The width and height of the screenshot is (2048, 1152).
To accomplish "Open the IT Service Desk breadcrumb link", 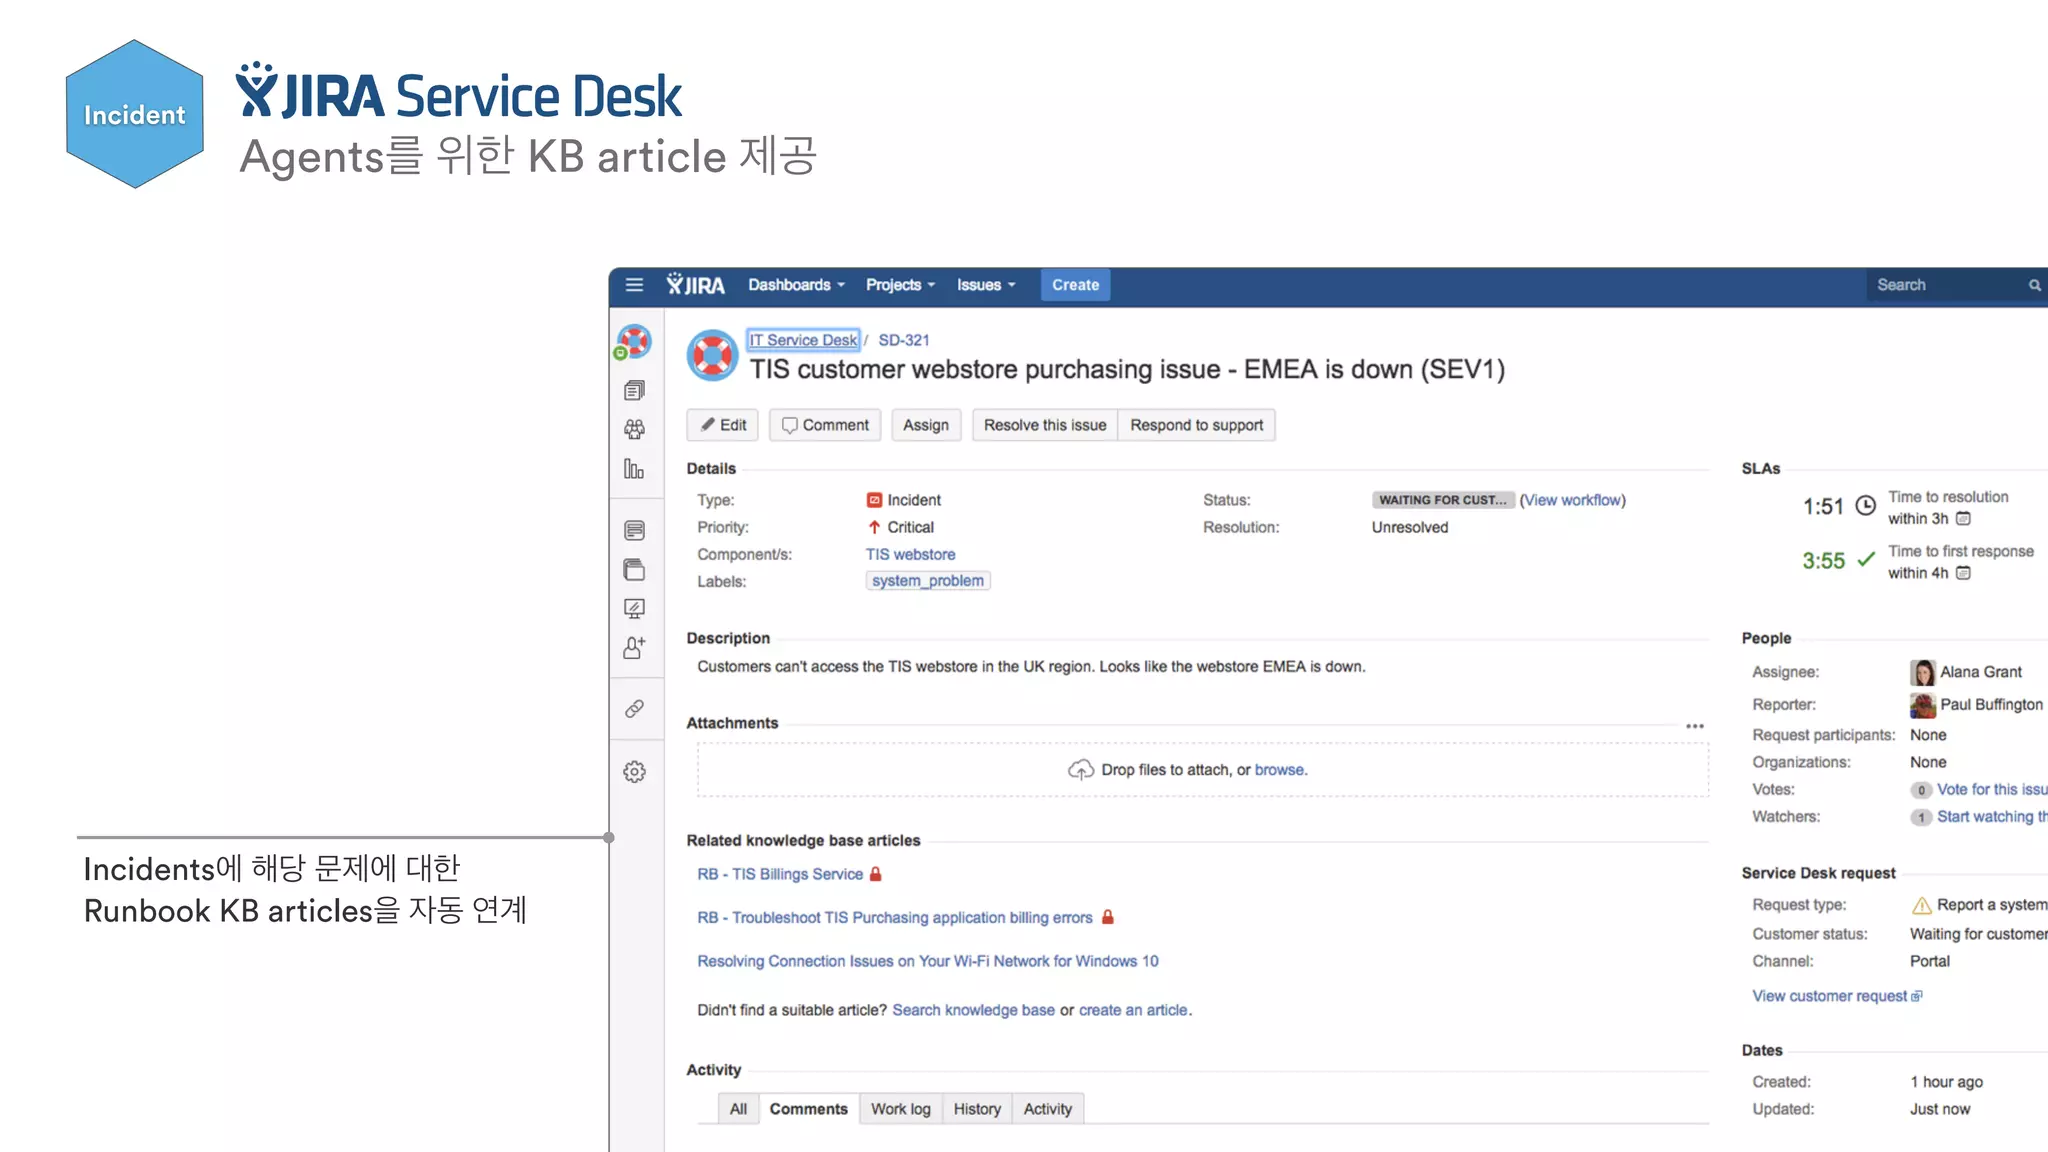I will pyautogui.click(x=803, y=340).
